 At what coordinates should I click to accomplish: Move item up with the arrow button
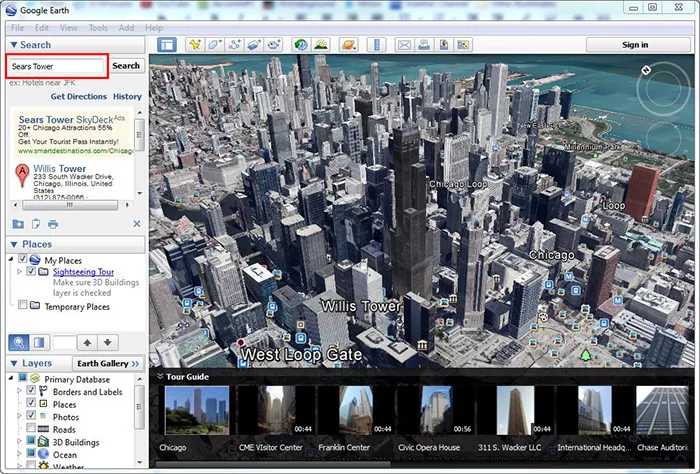pos(88,343)
